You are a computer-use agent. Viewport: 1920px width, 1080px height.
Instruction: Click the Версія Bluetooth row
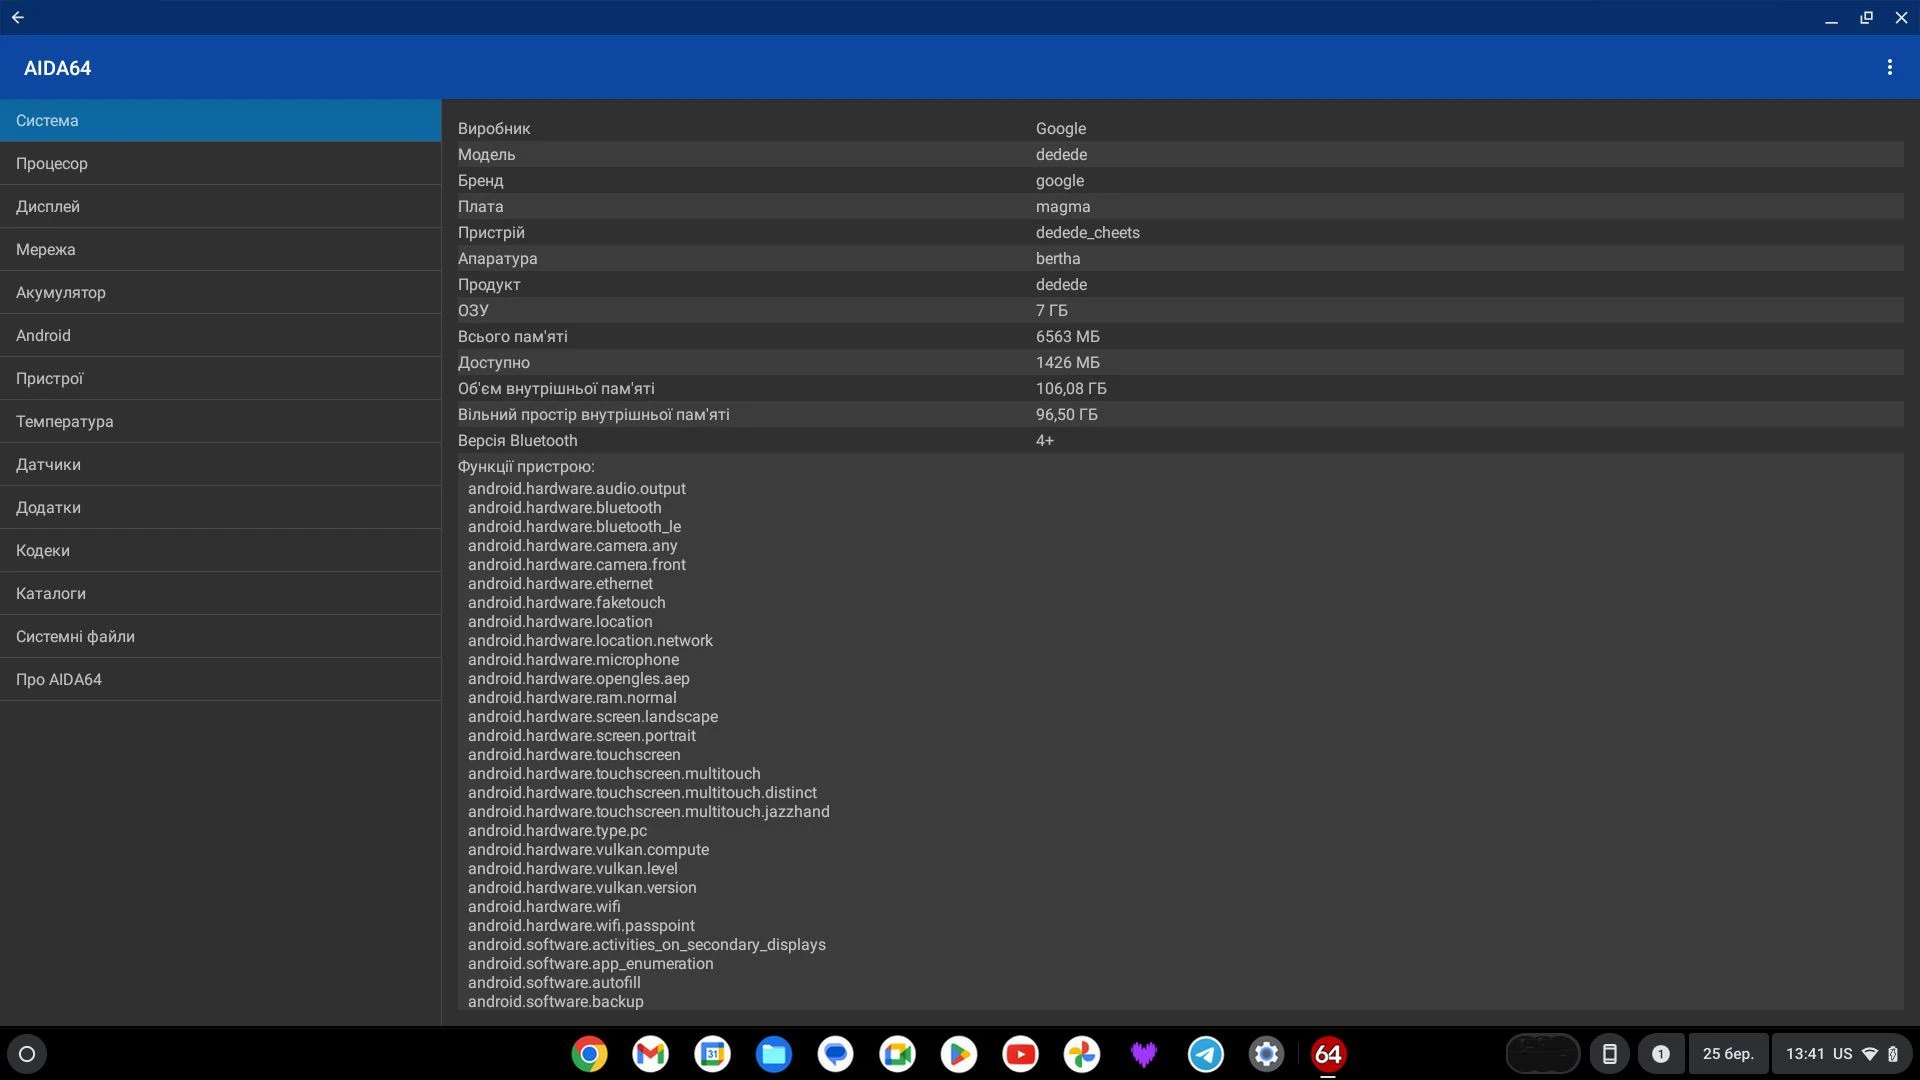tap(1180, 440)
